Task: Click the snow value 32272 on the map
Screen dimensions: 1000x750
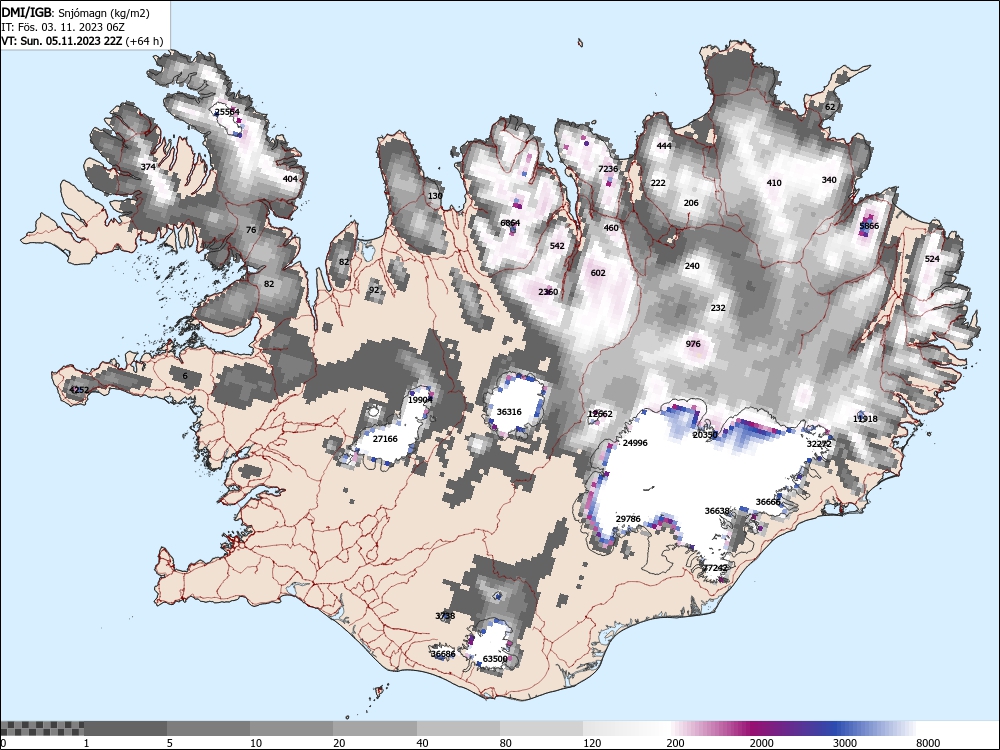Action: click(820, 444)
